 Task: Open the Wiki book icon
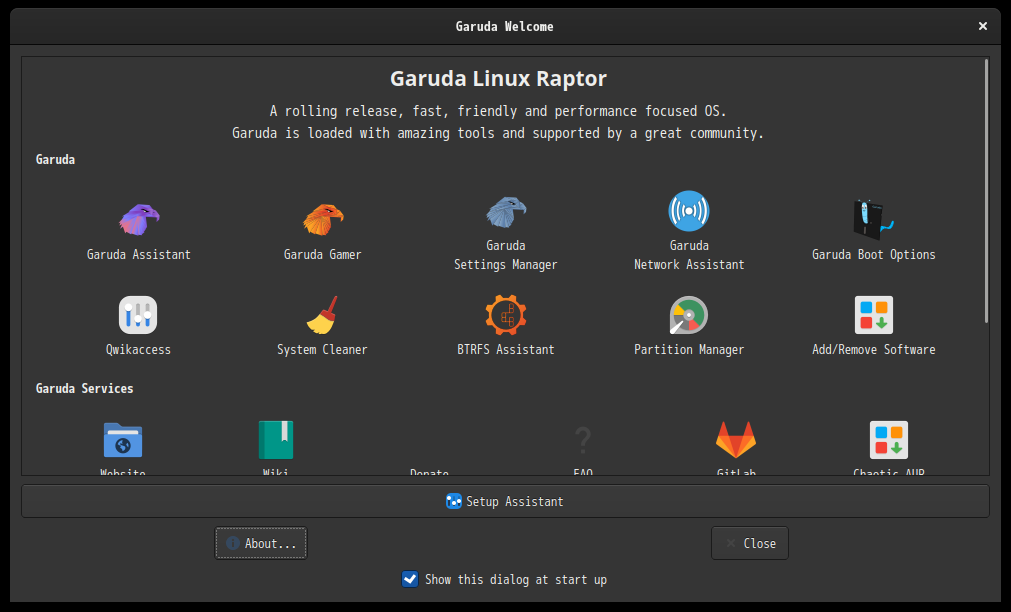click(x=276, y=440)
